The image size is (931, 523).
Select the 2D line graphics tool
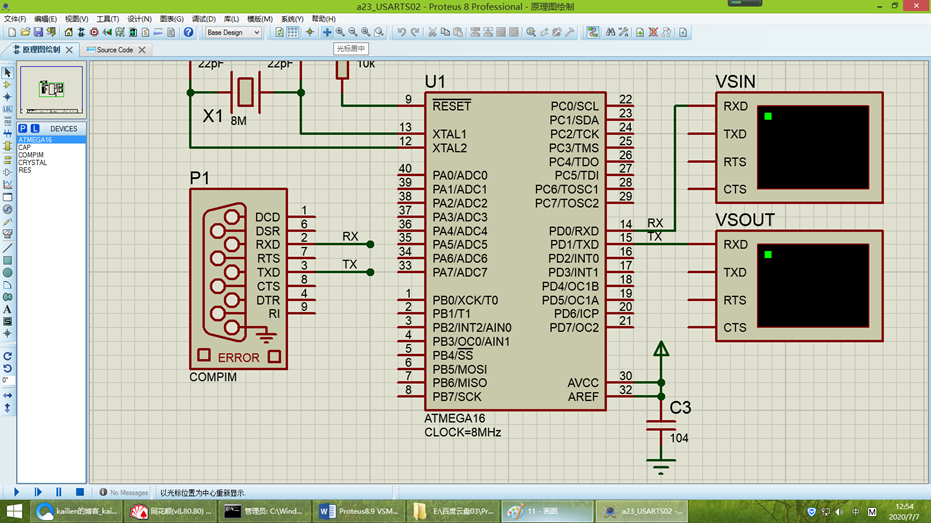coord(7,248)
